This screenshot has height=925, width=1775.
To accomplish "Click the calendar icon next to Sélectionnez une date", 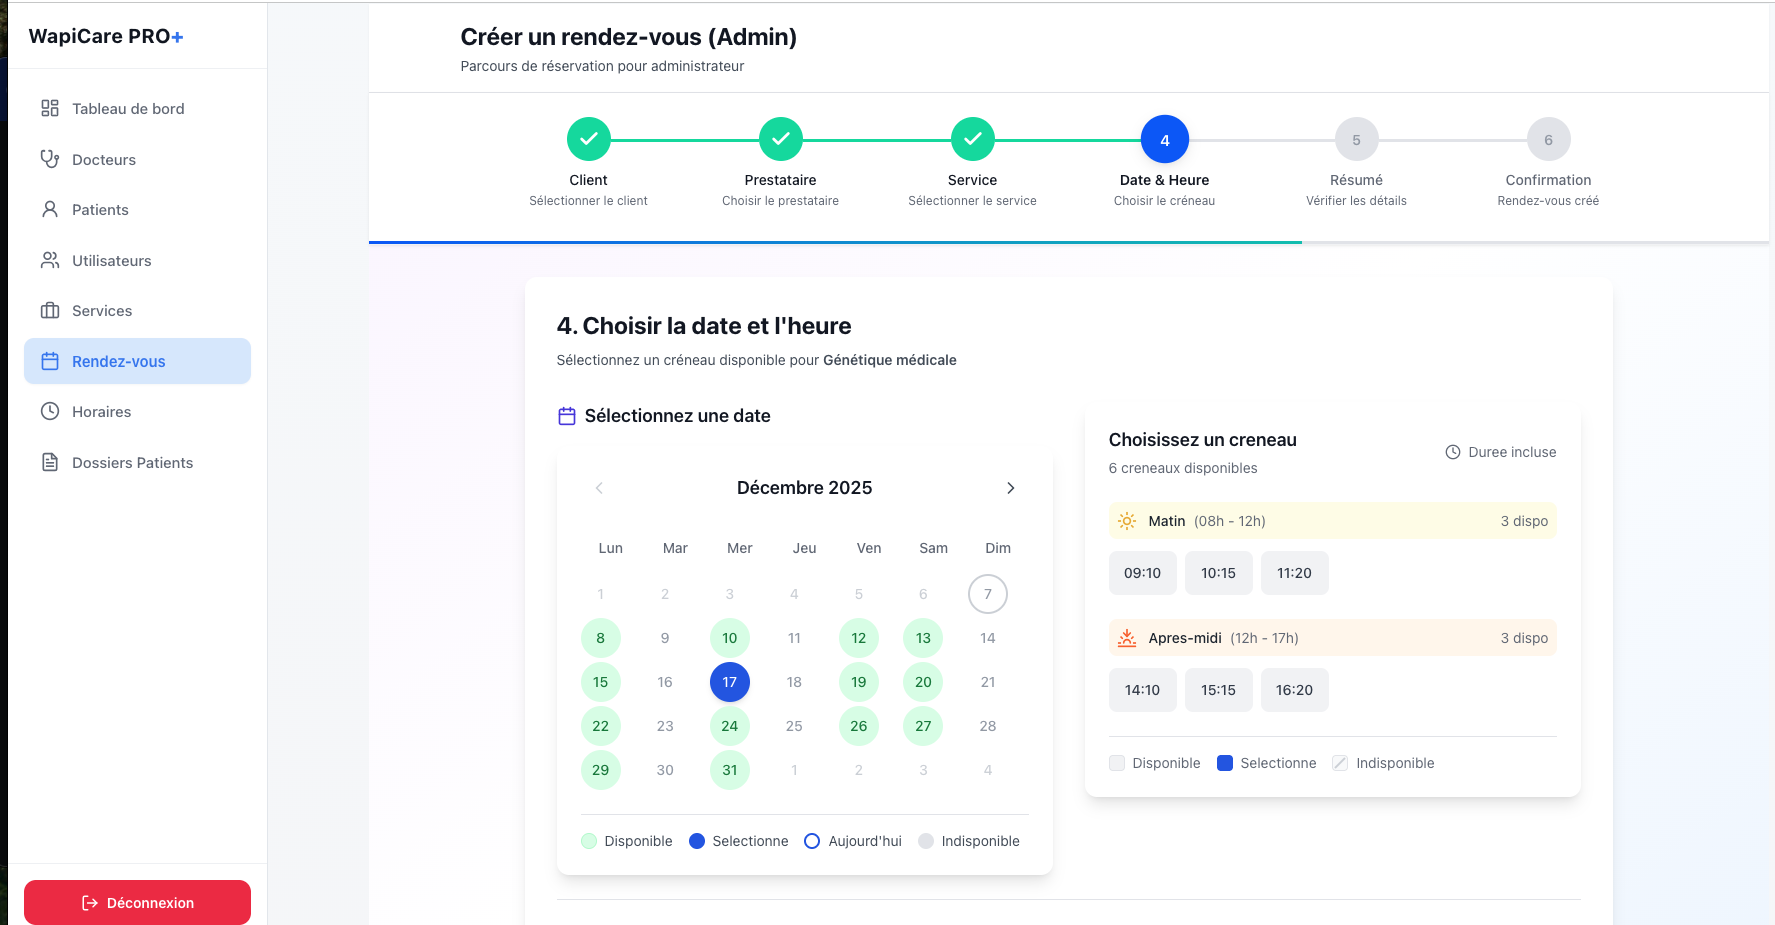I will click(x=567, y=415).
